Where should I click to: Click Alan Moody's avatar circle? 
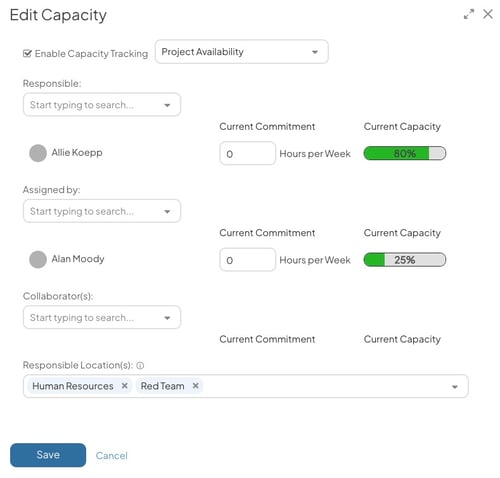[x=38, y=259]
